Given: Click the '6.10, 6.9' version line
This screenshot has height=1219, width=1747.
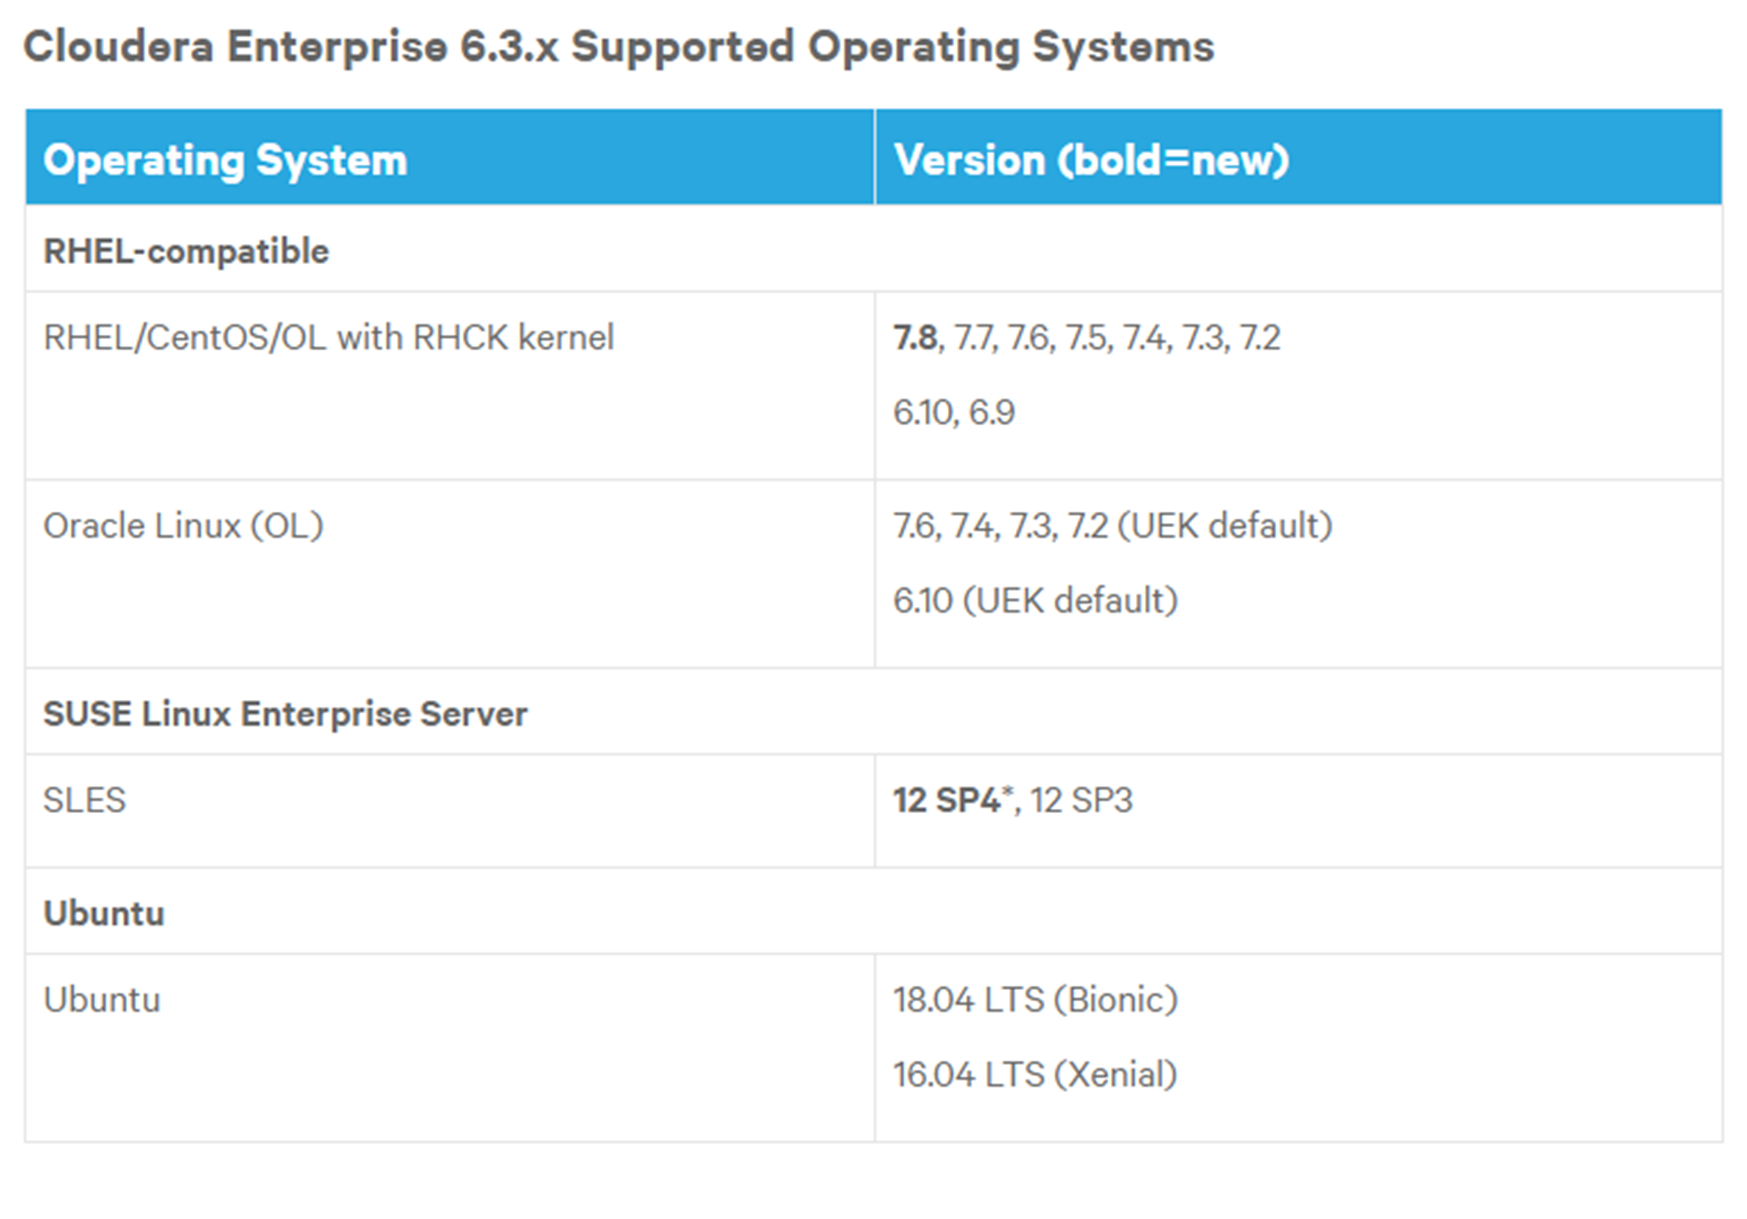Looking at the screenshot, I should pyautogui.click(x=954, y=412).
